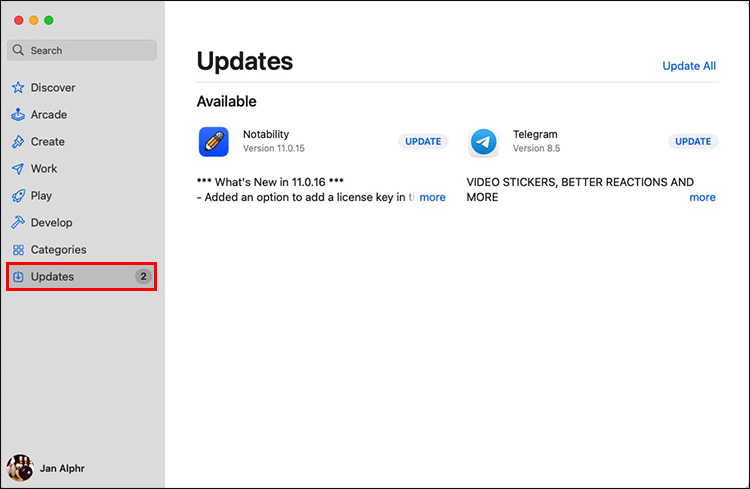Click the Play rocket icon
The height and width of the screenshot is (489, 750).
18,196
